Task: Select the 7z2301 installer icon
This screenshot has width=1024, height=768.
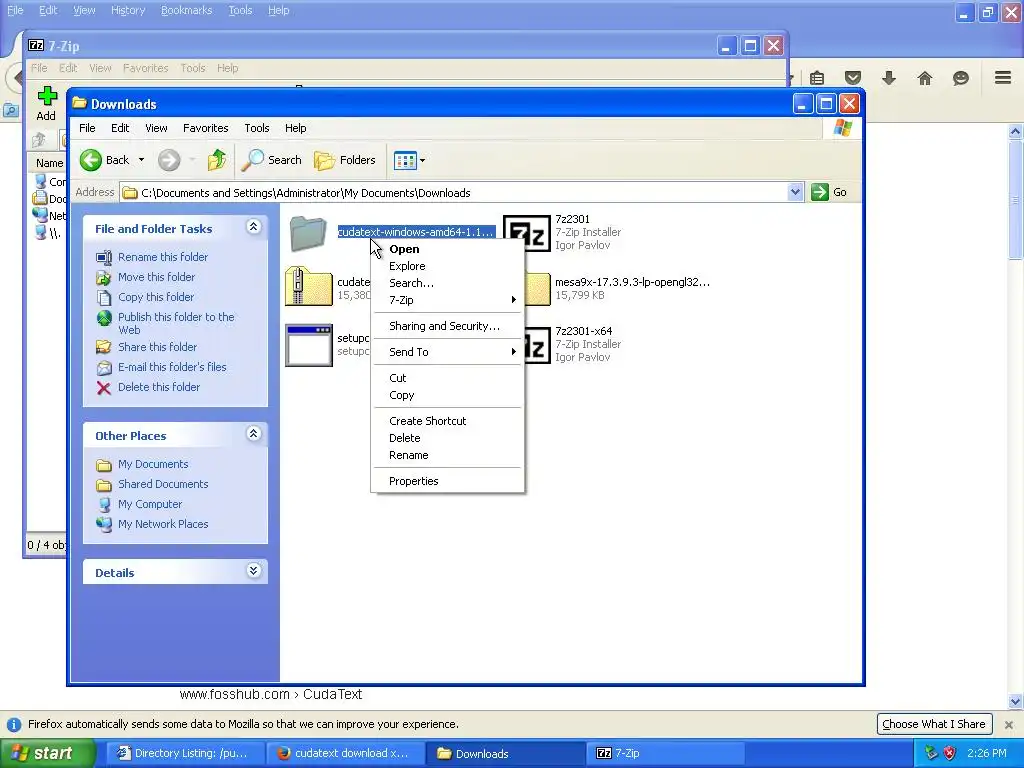Action: tap(527, 233)
